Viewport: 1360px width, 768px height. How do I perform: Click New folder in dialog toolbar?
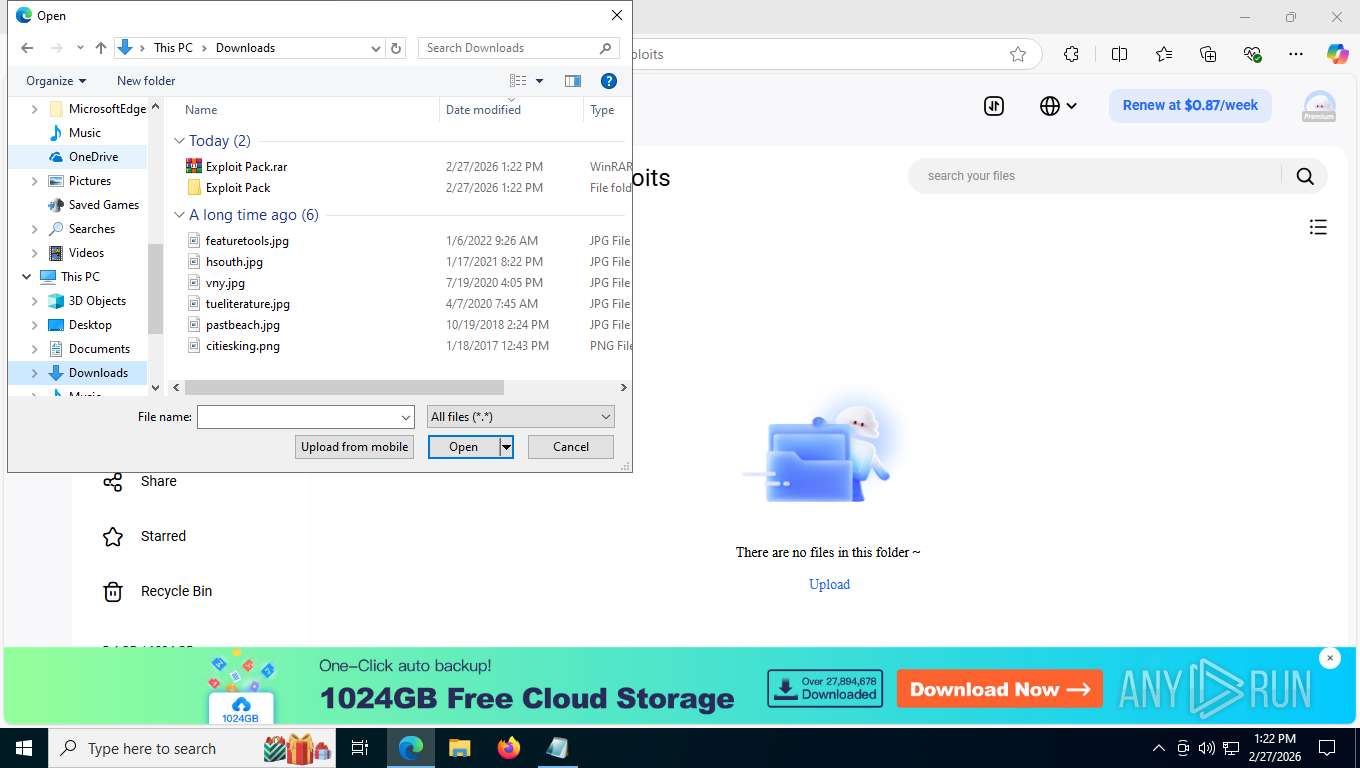[x=146, y=81]
